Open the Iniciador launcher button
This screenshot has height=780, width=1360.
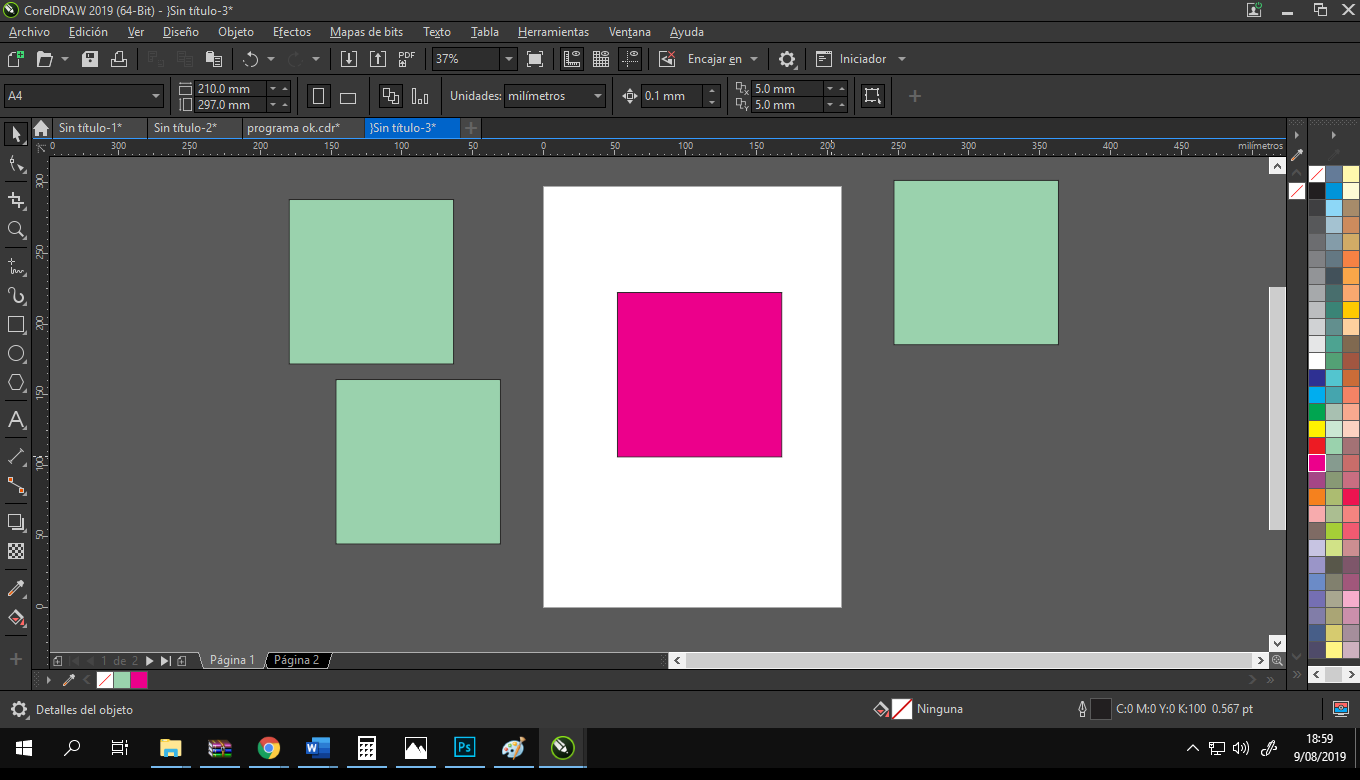(861, 59)
